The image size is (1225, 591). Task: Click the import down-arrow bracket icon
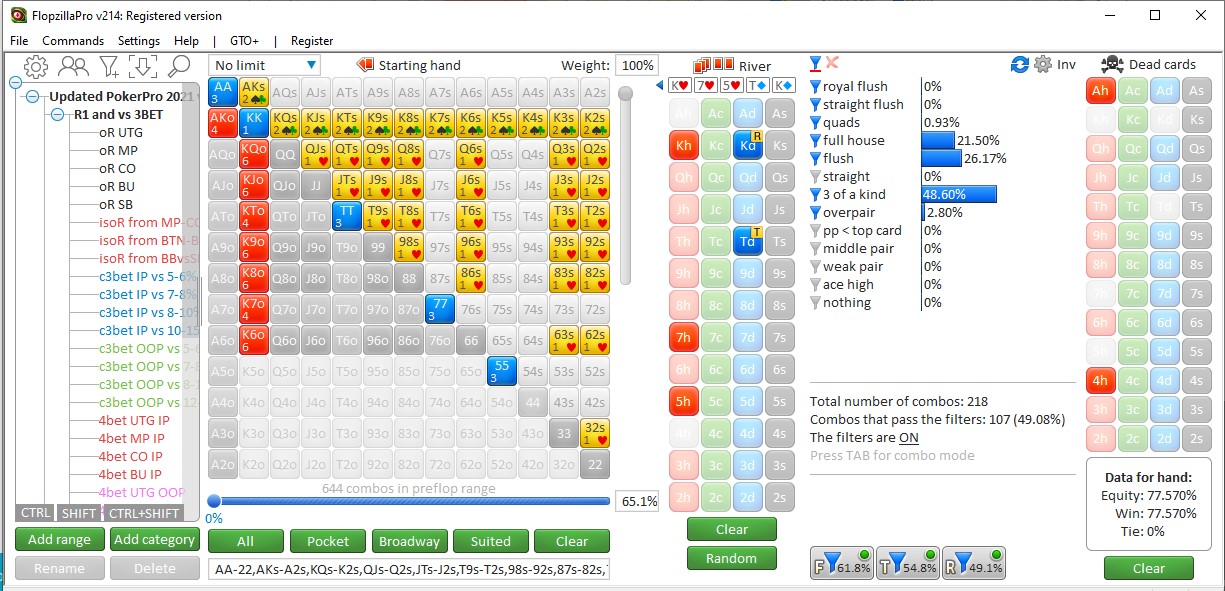click(x=143, y=67)
